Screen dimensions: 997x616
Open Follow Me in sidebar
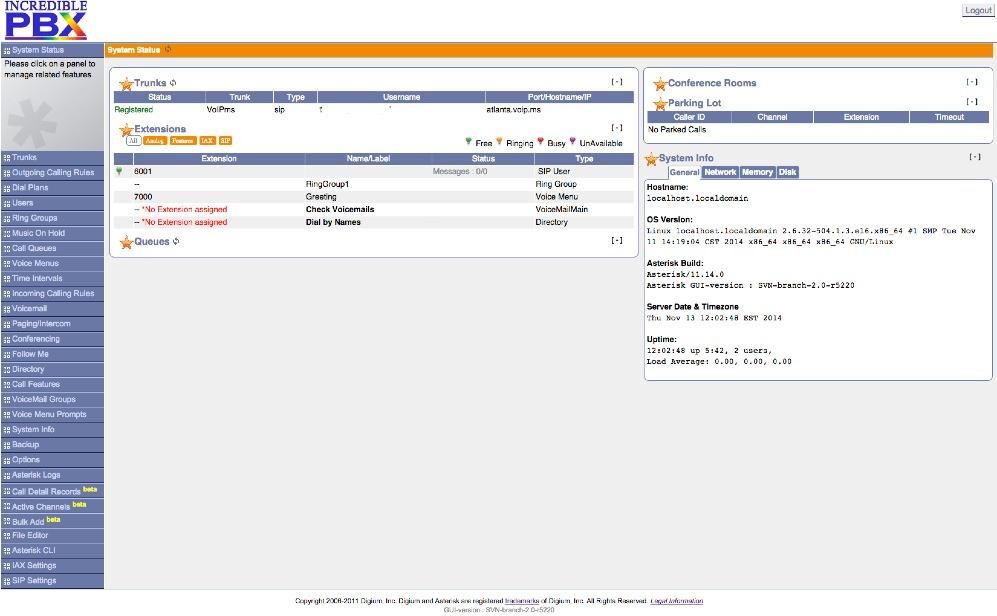point(52,354)
